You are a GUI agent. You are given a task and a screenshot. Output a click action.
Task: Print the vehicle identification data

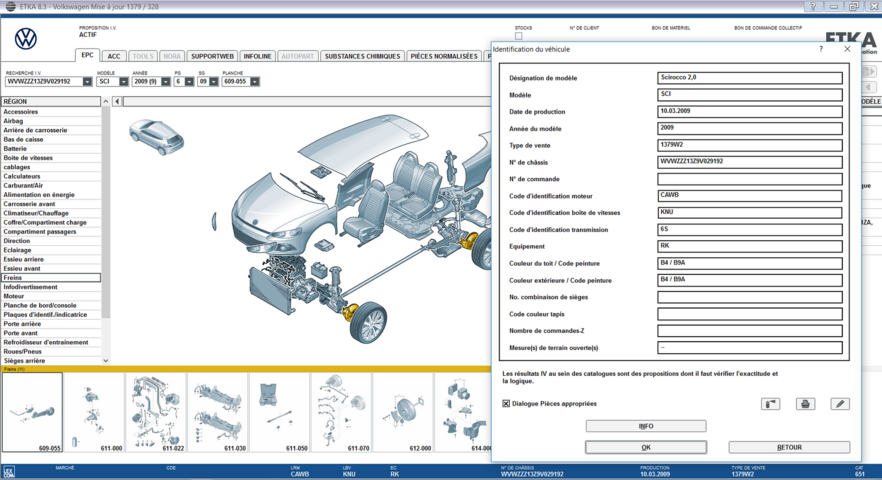point(805,403)
